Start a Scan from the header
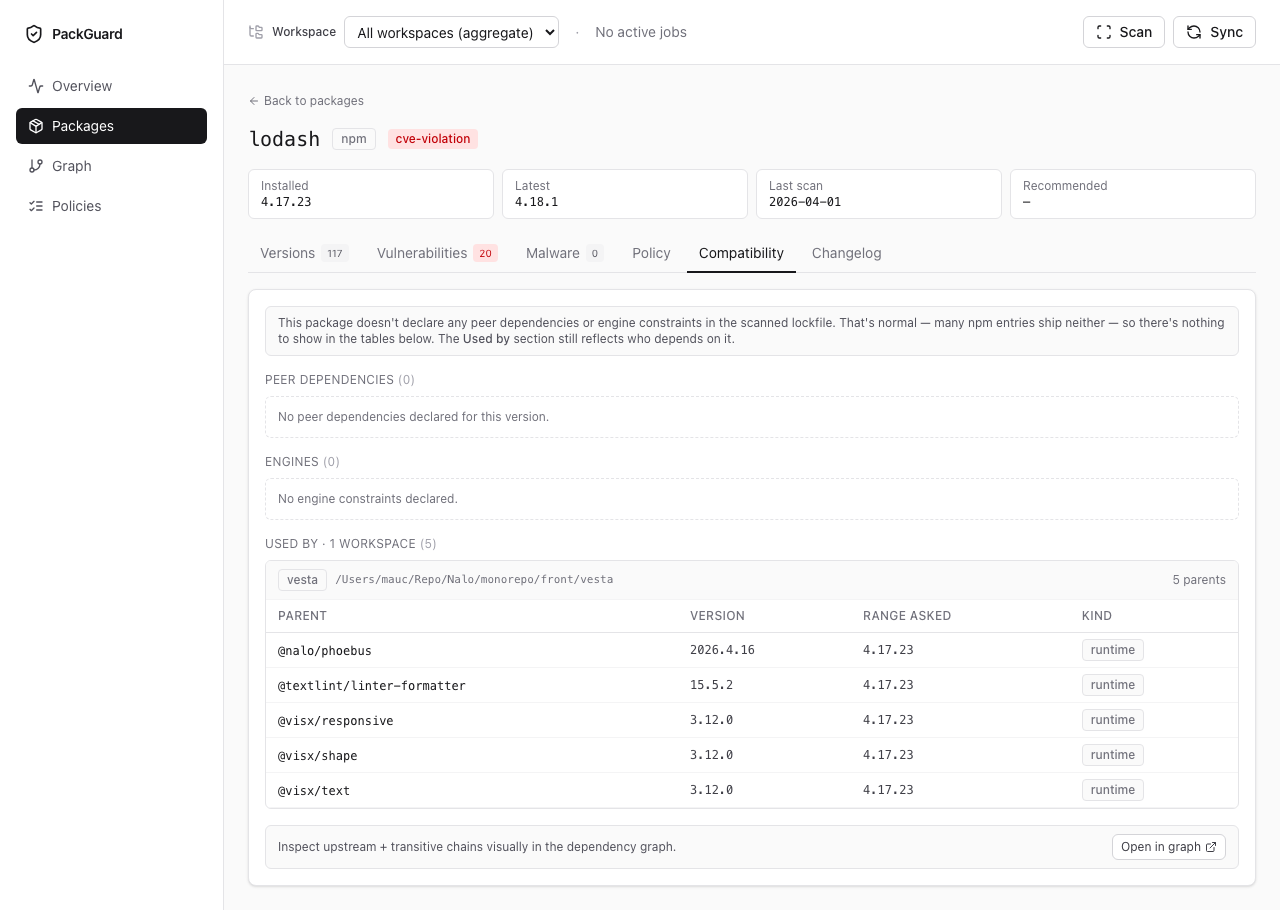The height and width of the screenshot is (910, 1280). click(x=1124, y=32)
